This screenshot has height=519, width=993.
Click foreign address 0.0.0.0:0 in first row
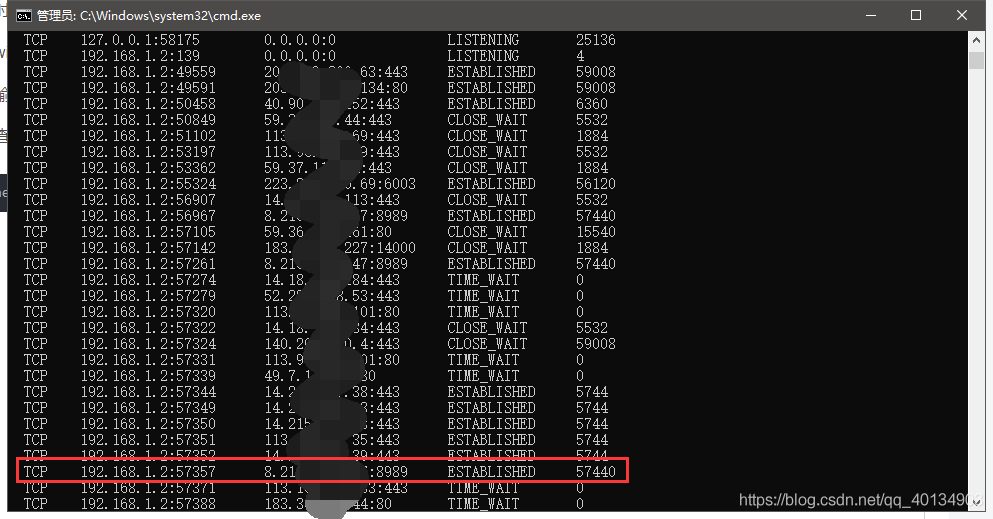300,40
